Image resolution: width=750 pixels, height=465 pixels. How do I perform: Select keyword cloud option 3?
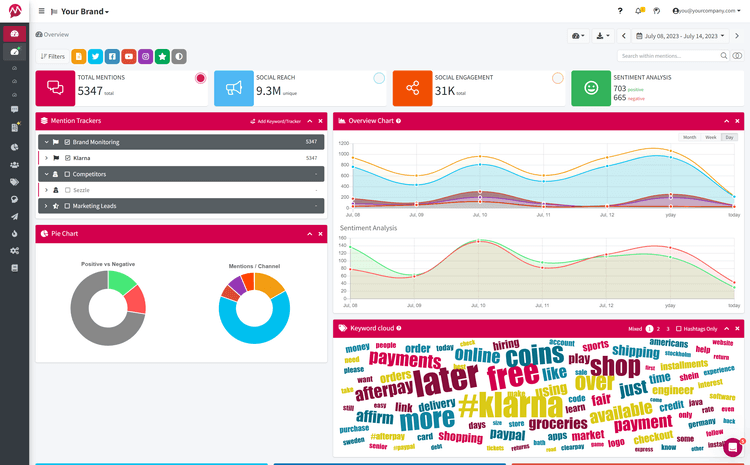coord(668,329)
